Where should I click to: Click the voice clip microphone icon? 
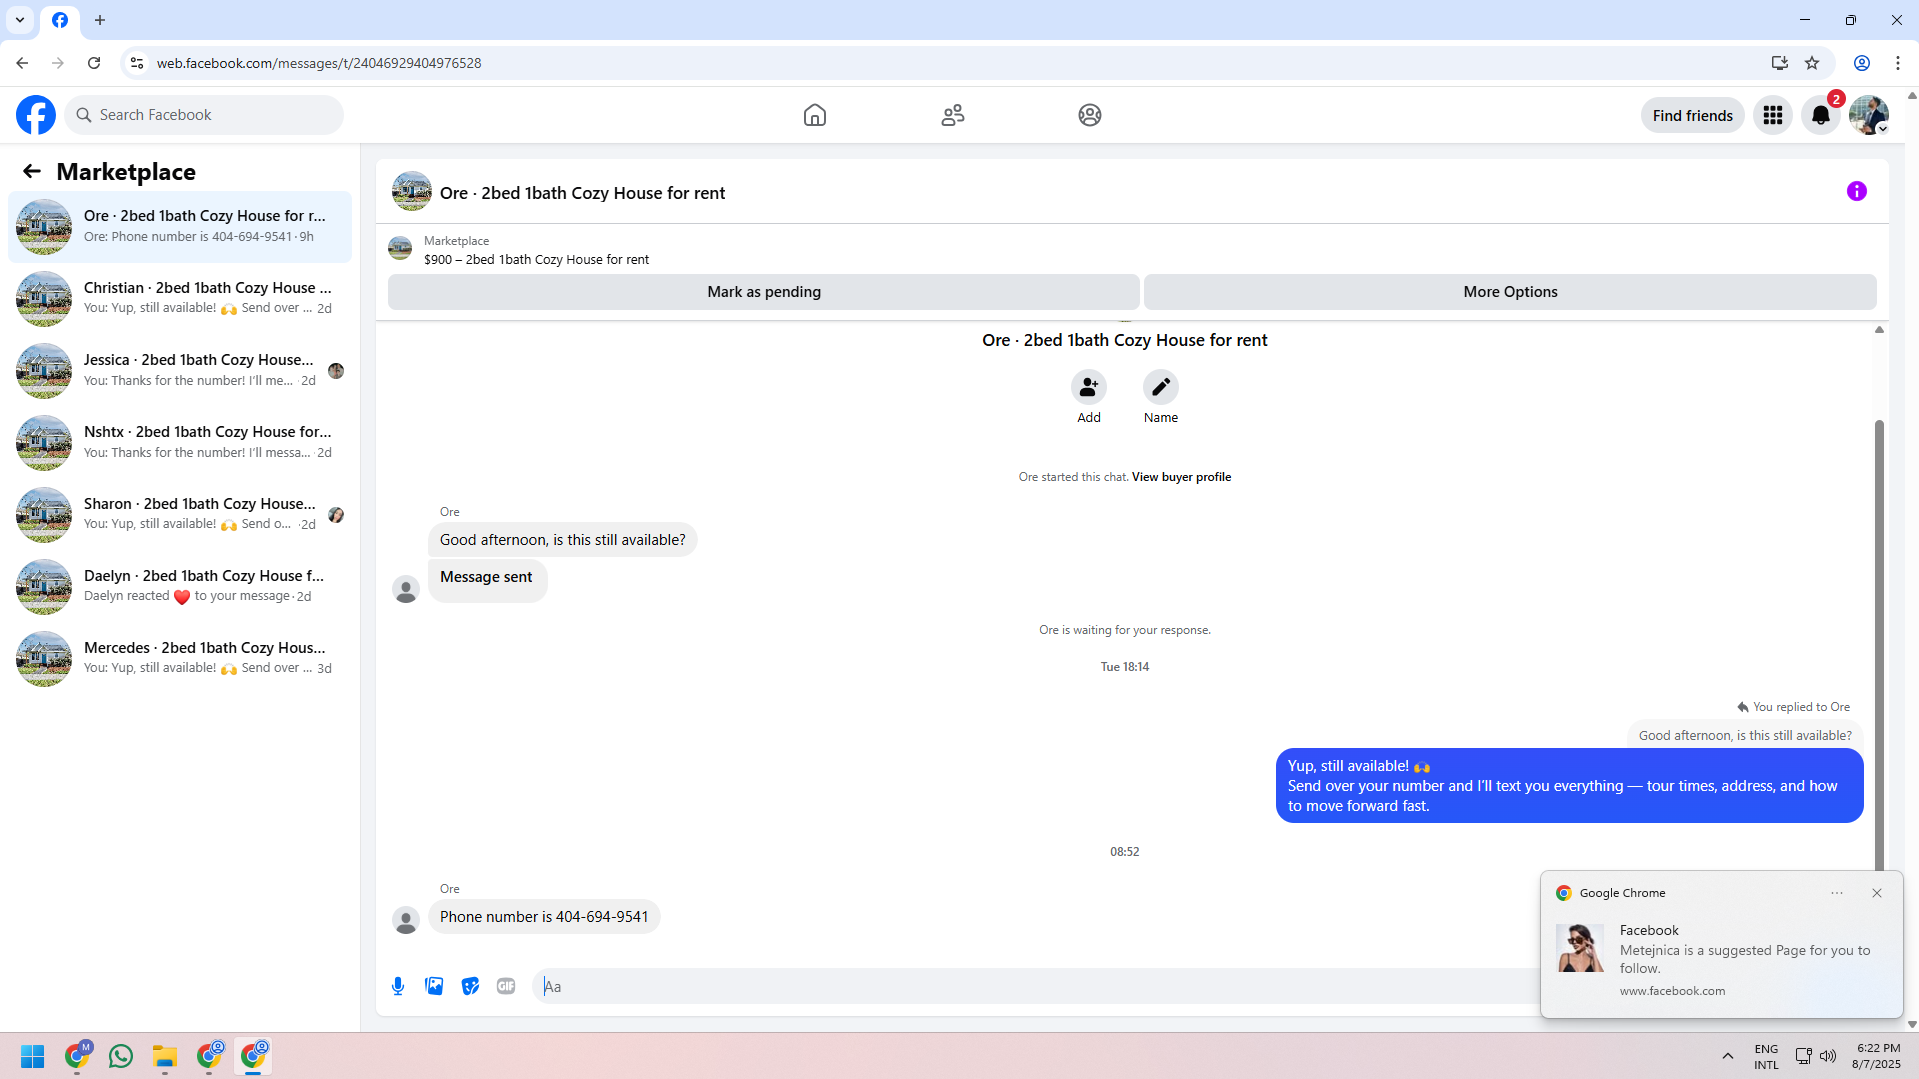click(x=398, y=986)
